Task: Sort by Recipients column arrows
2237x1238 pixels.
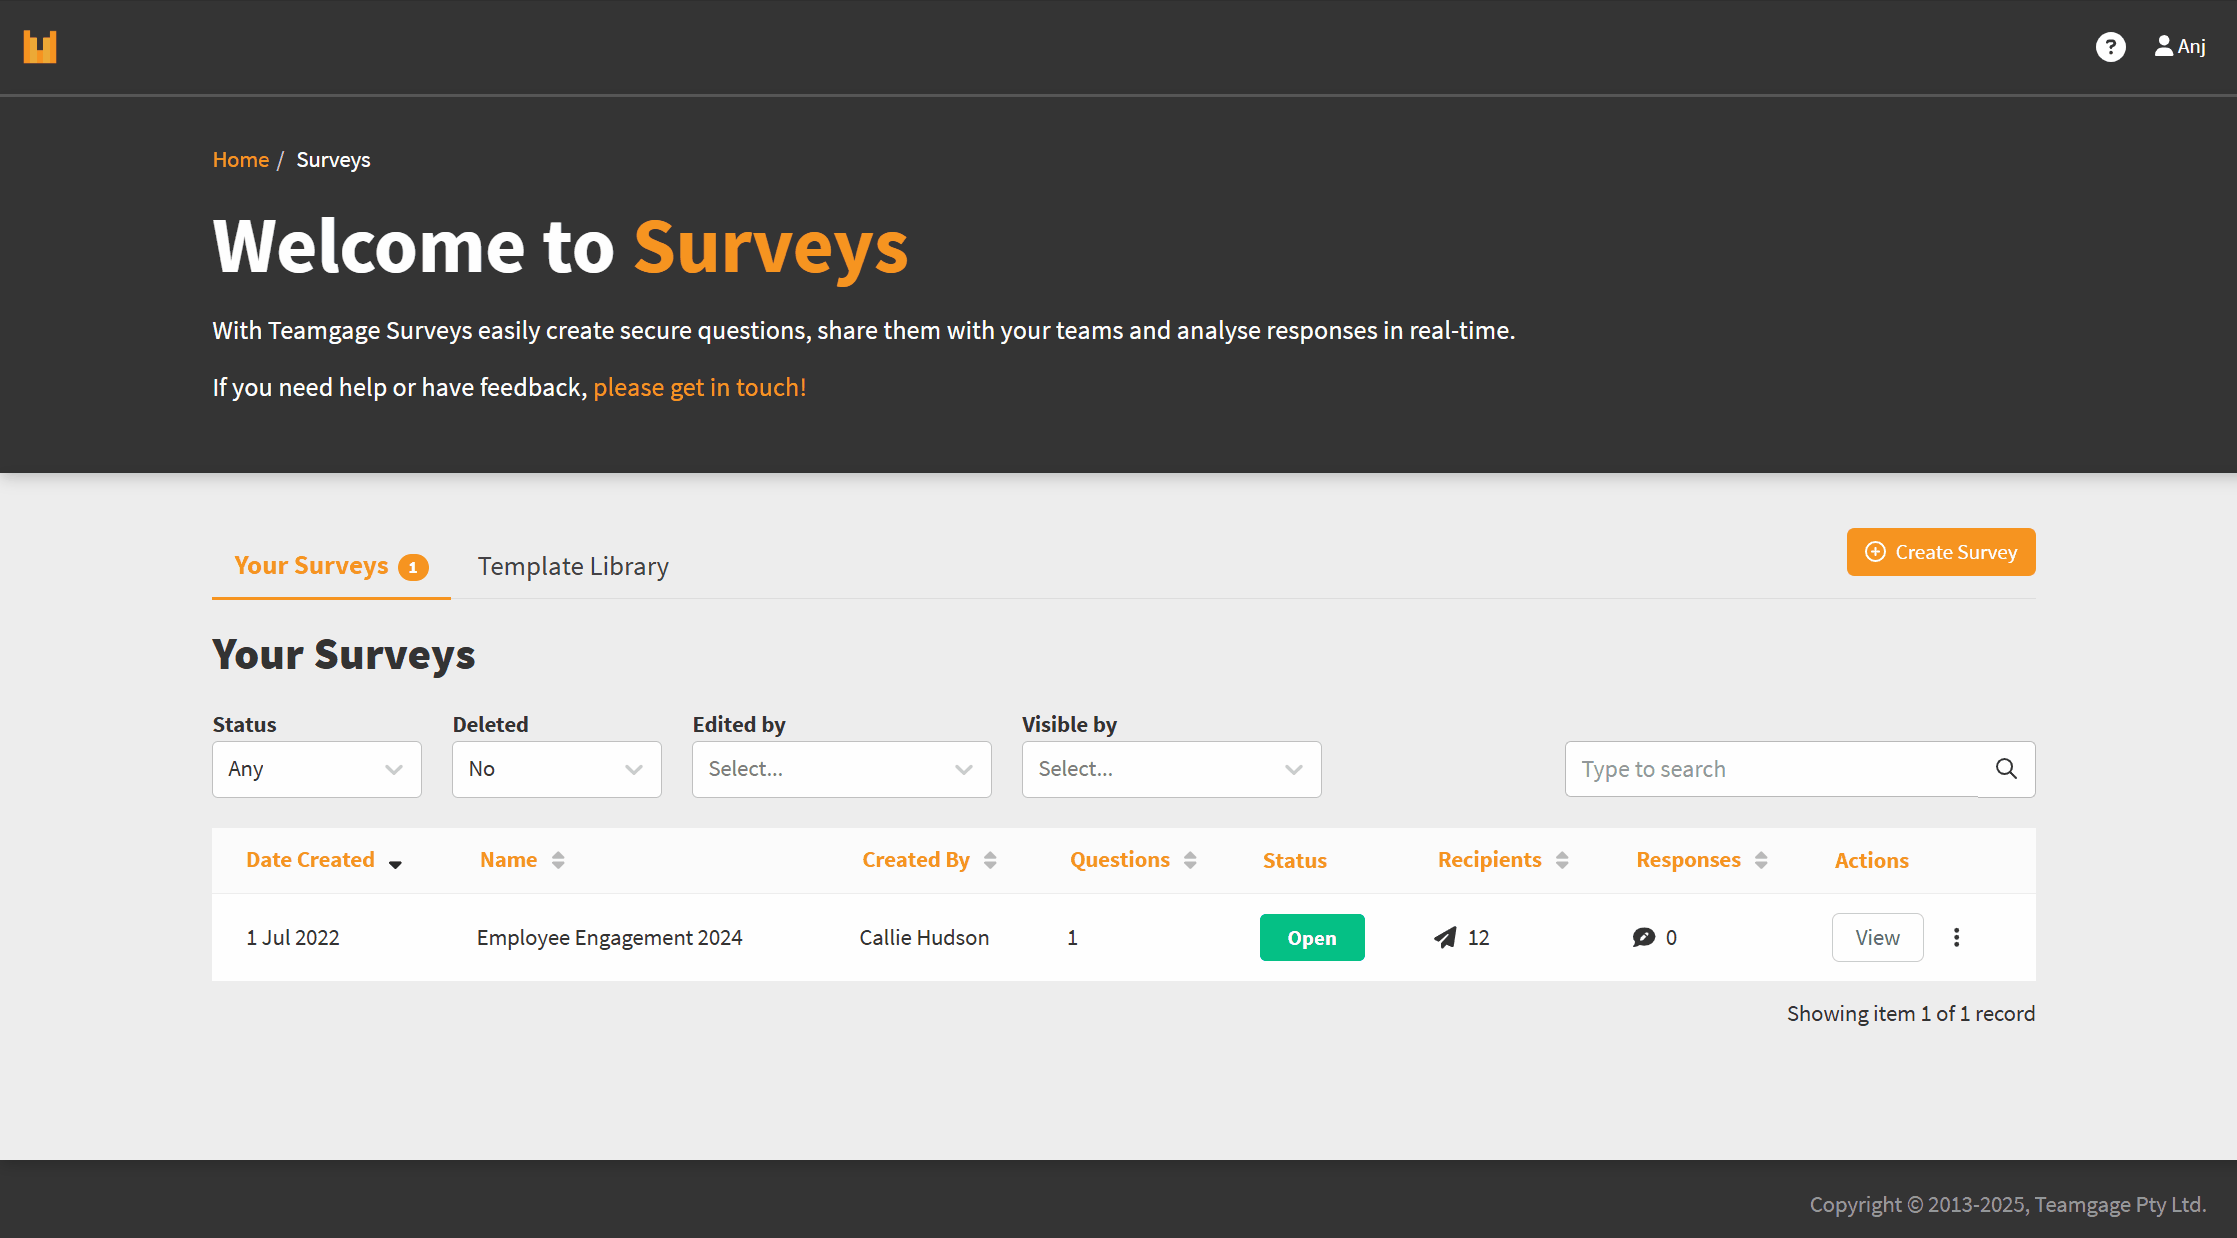Action: 1562,860
